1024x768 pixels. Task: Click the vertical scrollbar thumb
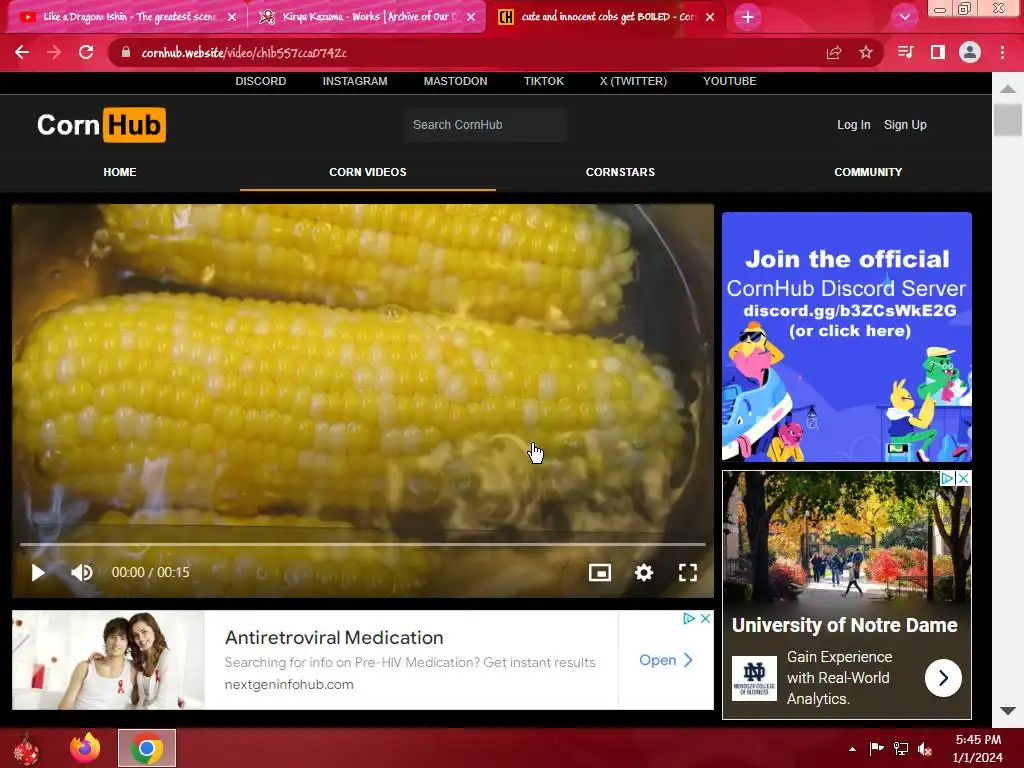pos(1008,120)
